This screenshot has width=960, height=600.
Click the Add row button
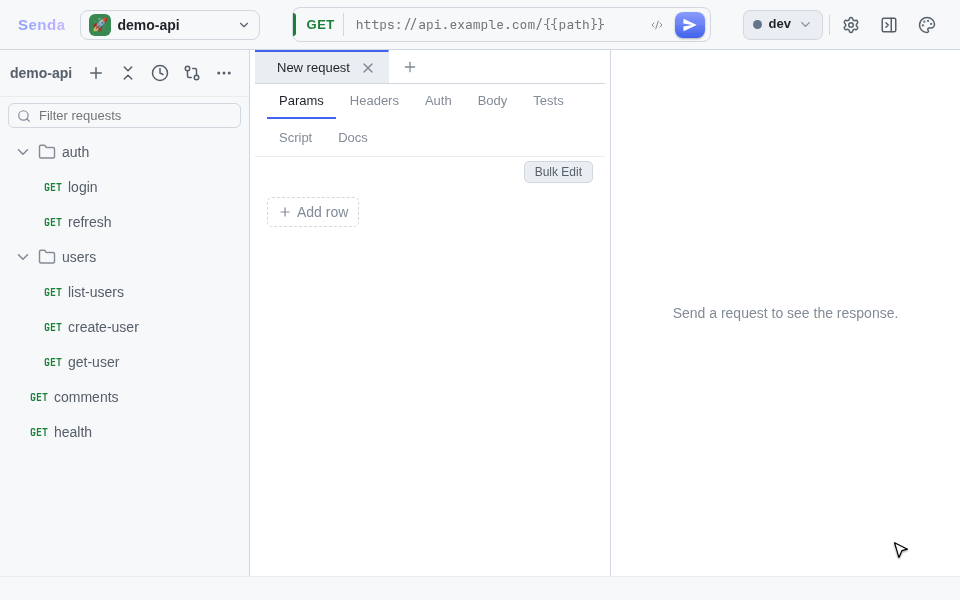[x=313, y=212]
